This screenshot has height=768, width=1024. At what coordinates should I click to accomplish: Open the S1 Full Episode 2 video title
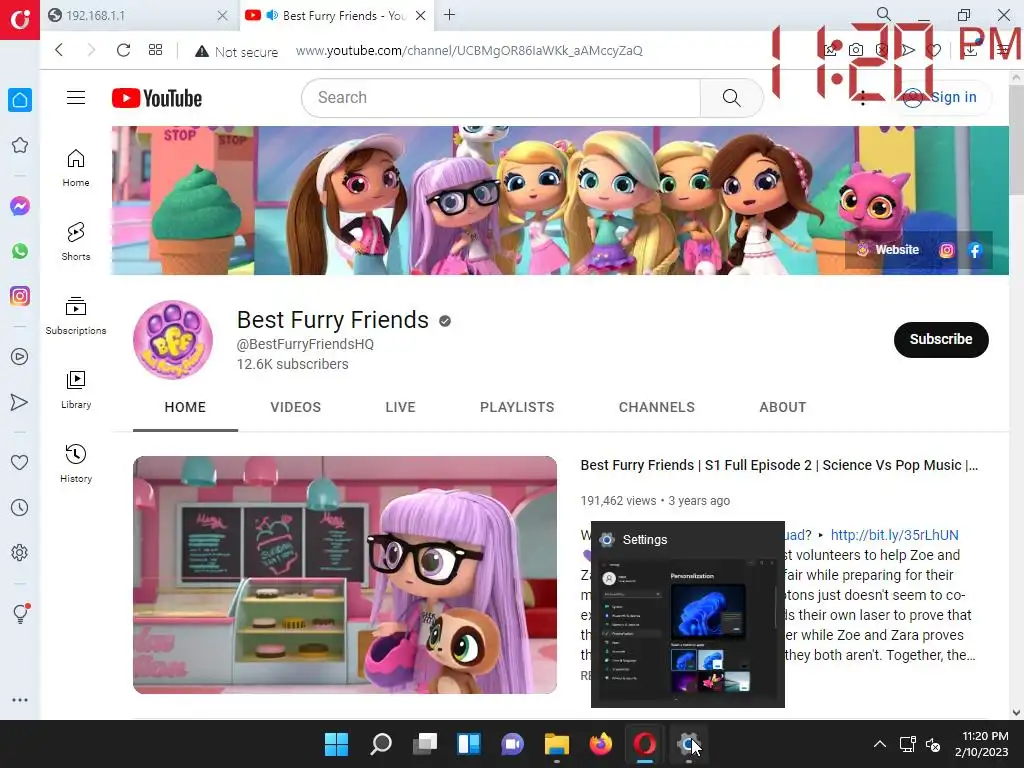[x=779, y=465]
